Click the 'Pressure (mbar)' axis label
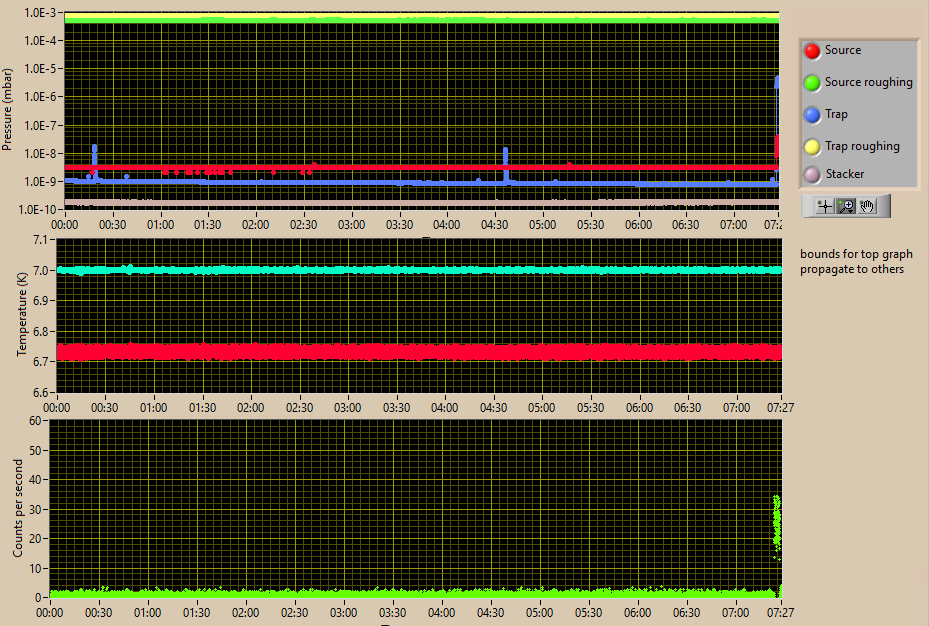Viewport: 929px width, 626px height. coord(7,110)
